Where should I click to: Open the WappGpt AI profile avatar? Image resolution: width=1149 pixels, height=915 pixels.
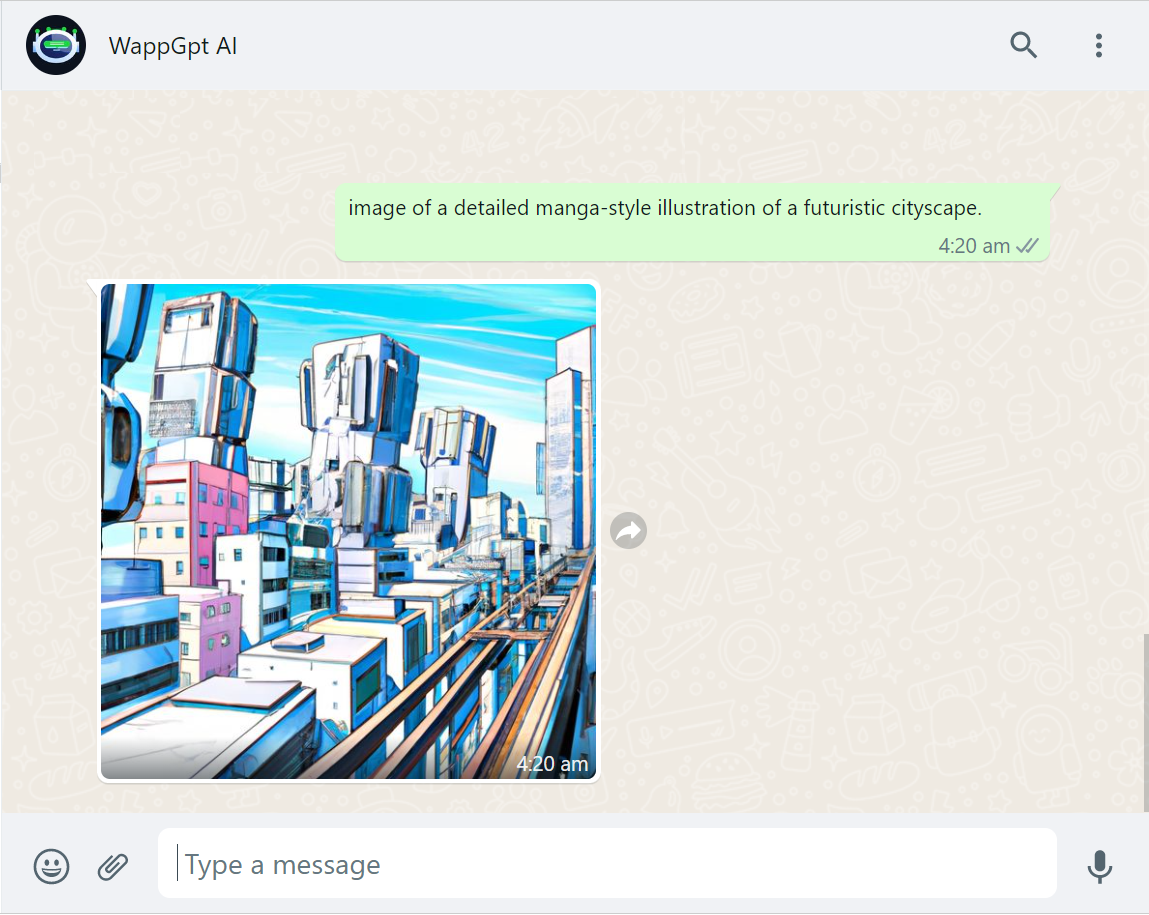click(56, 46)
